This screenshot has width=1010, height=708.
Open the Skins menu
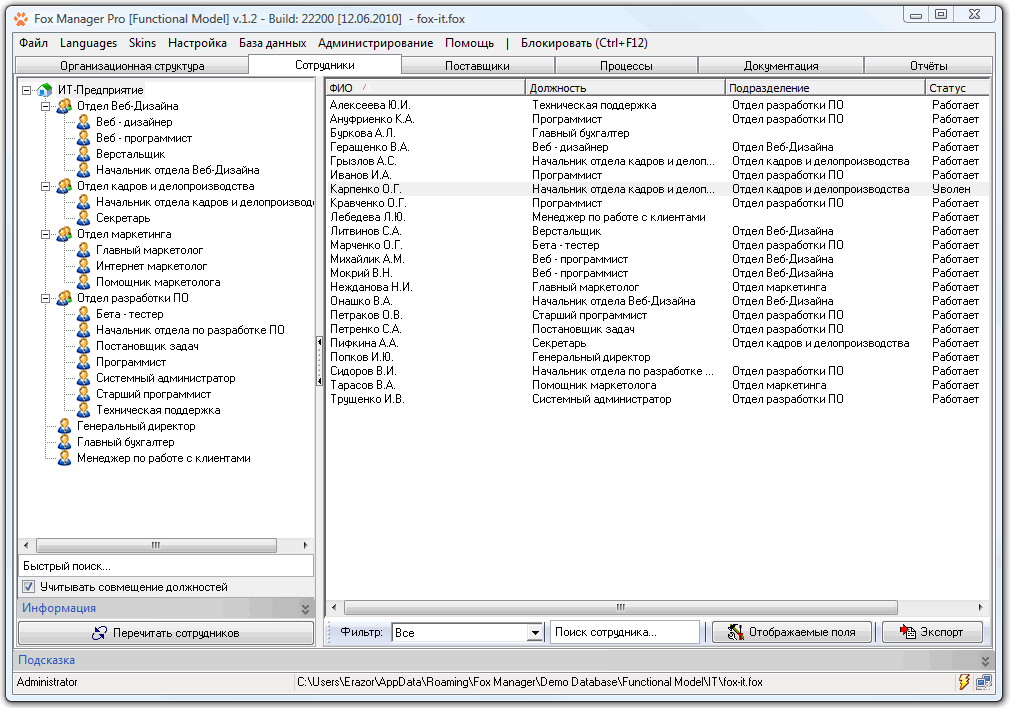tap(142, 43)
